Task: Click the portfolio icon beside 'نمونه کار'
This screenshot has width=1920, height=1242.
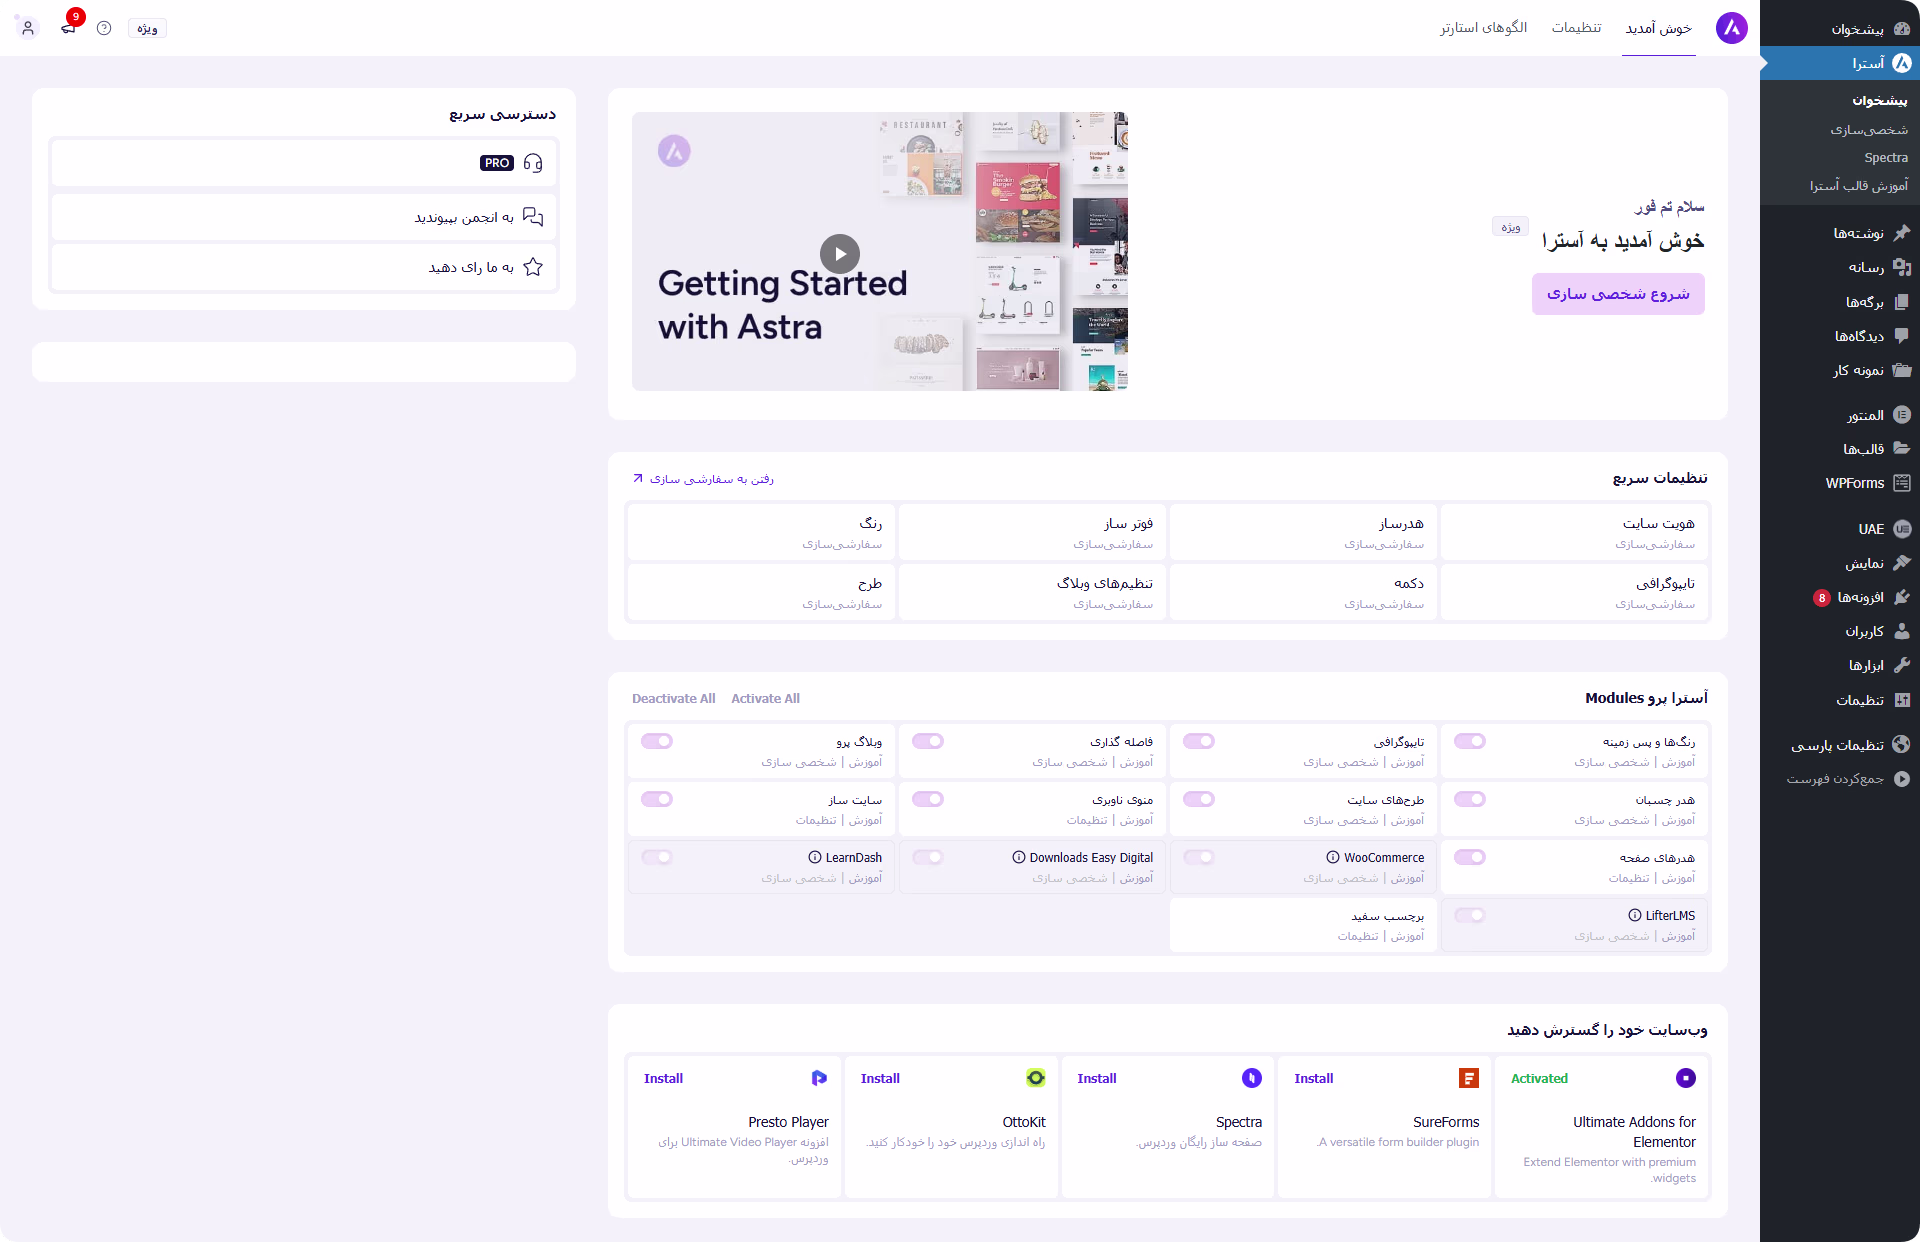Action: click(1902, 370)
